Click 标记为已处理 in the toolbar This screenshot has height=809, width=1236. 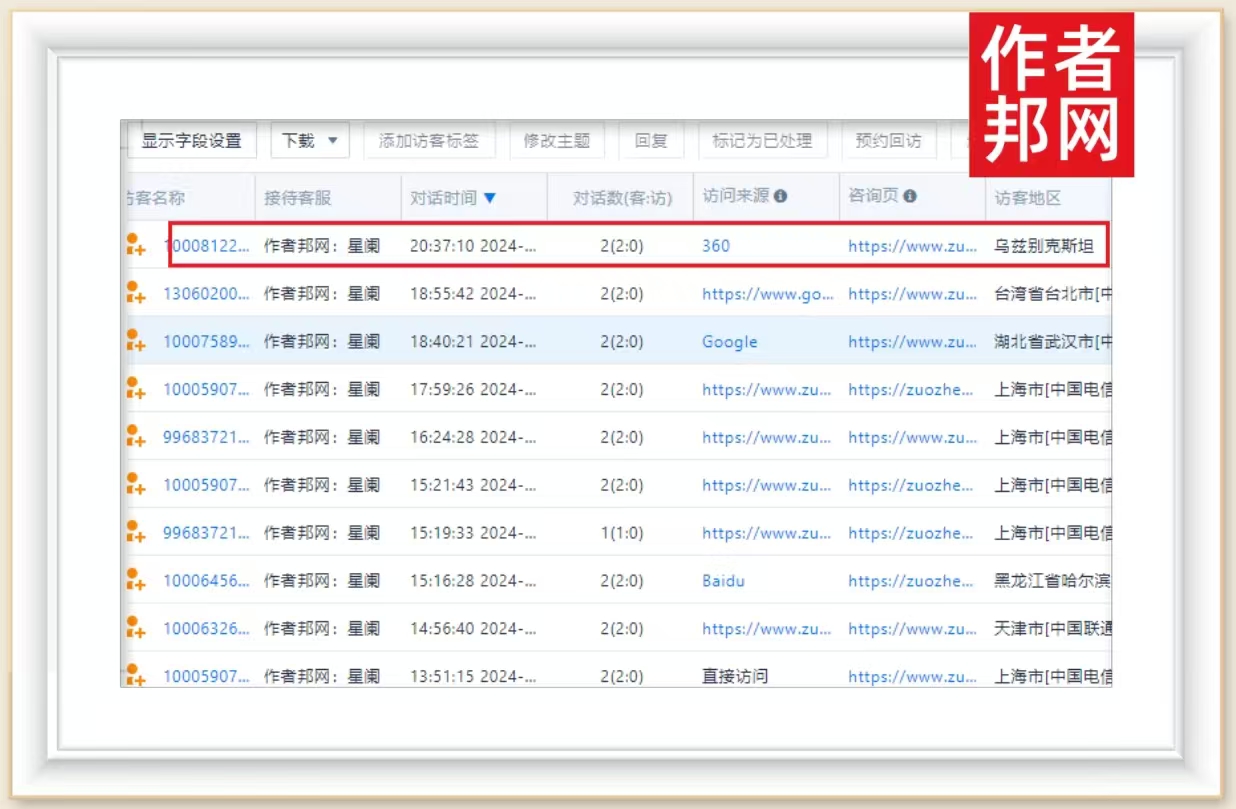[x=761, y=141]
